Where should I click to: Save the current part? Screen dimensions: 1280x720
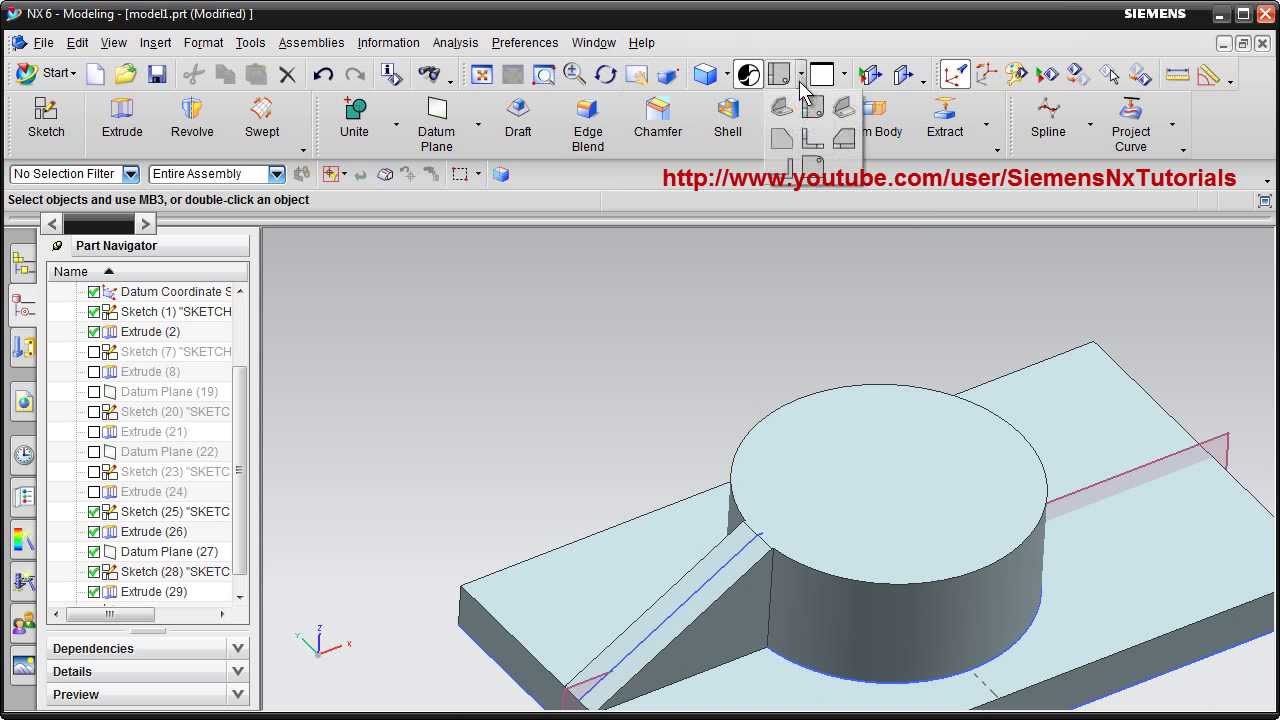click(x=157, y=74)
